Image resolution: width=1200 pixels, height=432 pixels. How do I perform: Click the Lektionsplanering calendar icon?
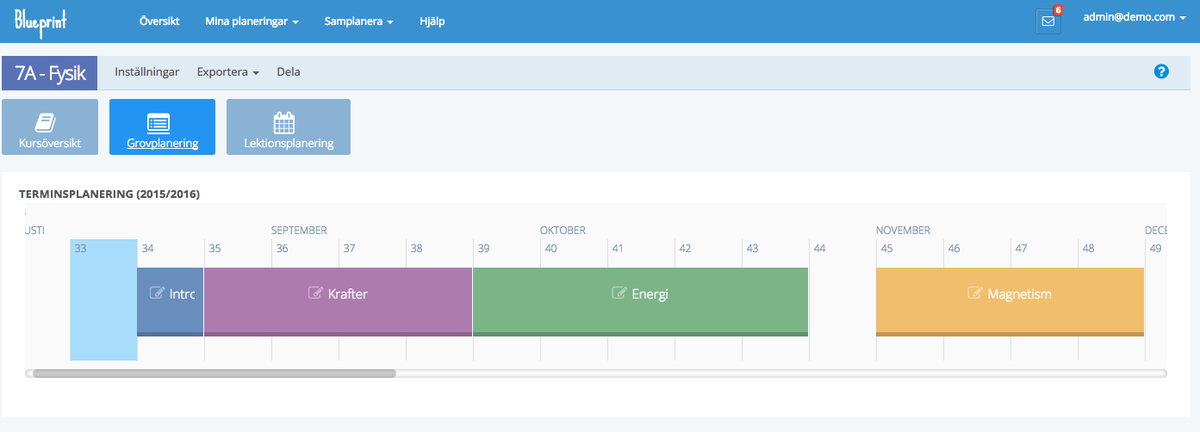point(284,122)
